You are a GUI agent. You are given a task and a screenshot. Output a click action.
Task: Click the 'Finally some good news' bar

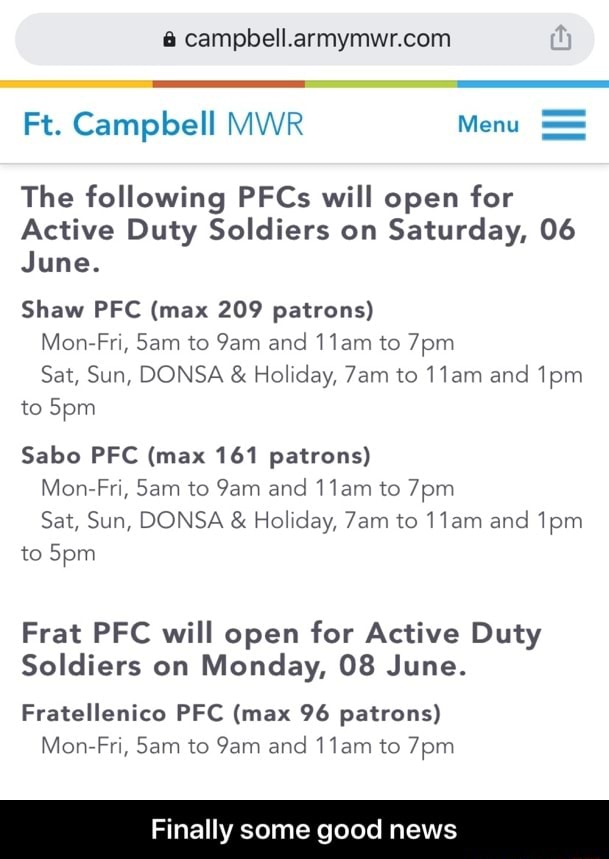[x=304, y=829]
